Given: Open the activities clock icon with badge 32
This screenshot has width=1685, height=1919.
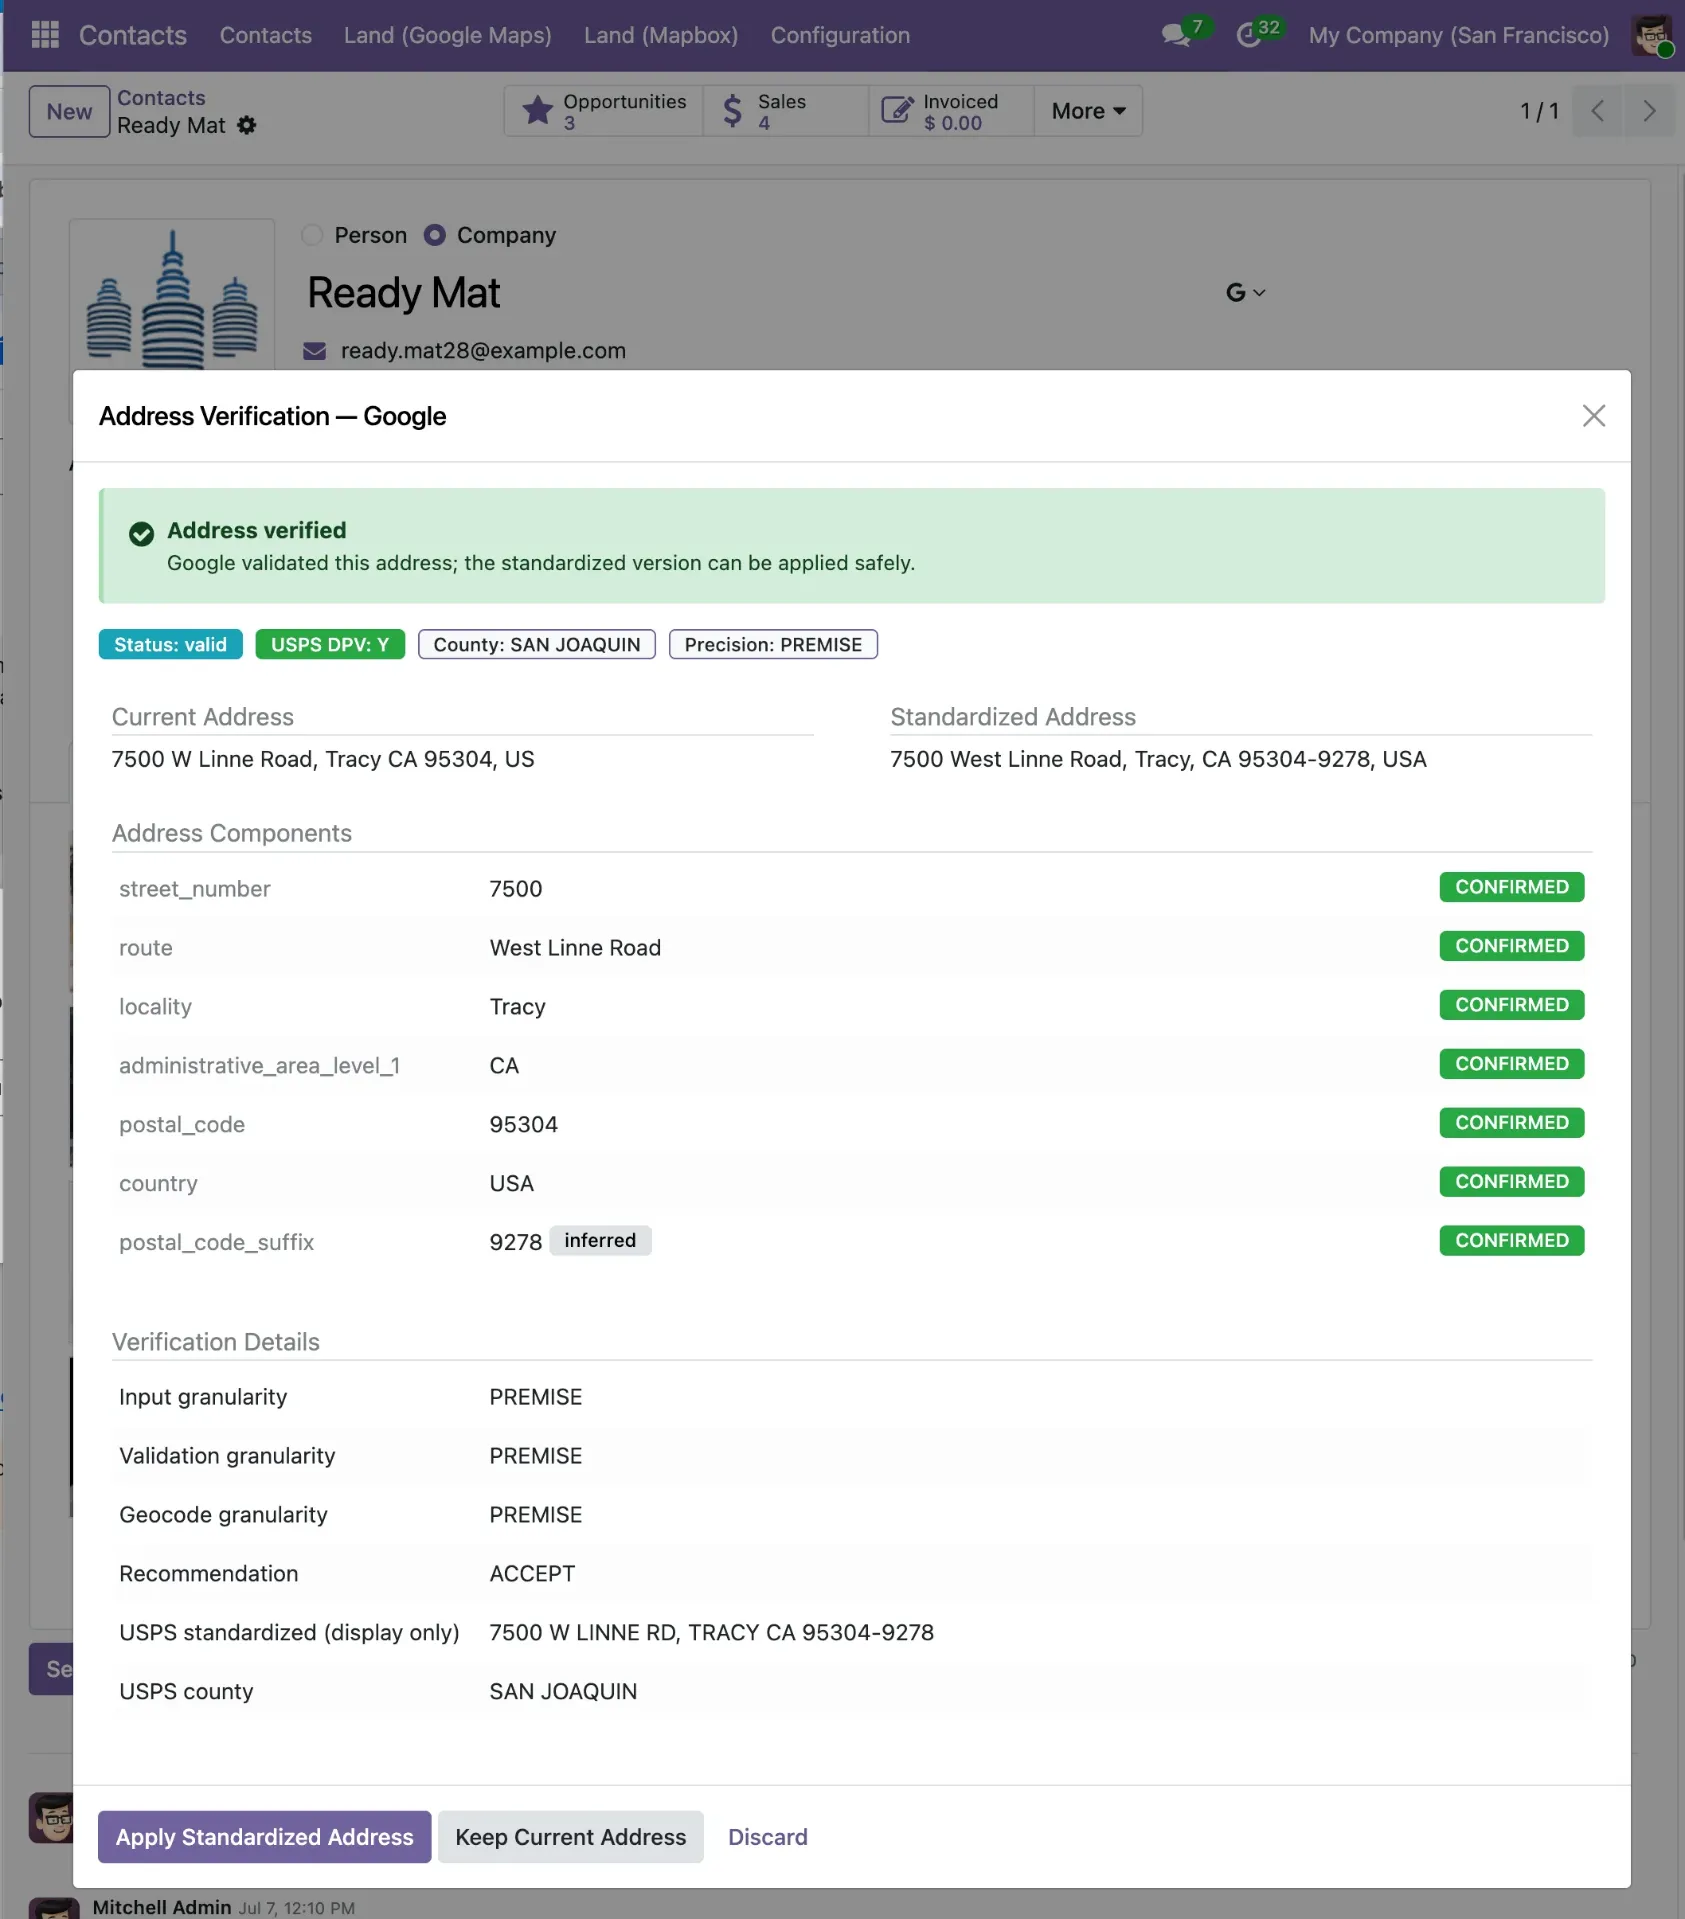Looking at the screenshot, I should point(1248,35).
